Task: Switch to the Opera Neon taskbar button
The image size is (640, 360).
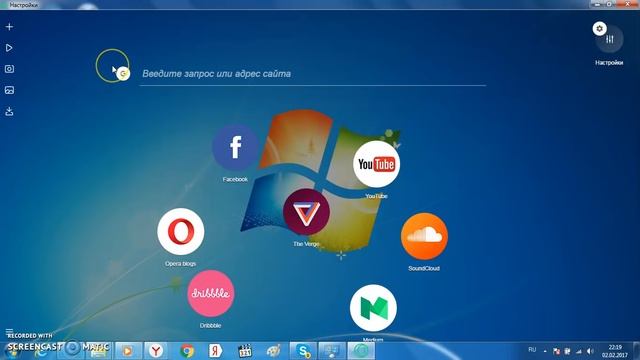Action: (x=361, y=351)
